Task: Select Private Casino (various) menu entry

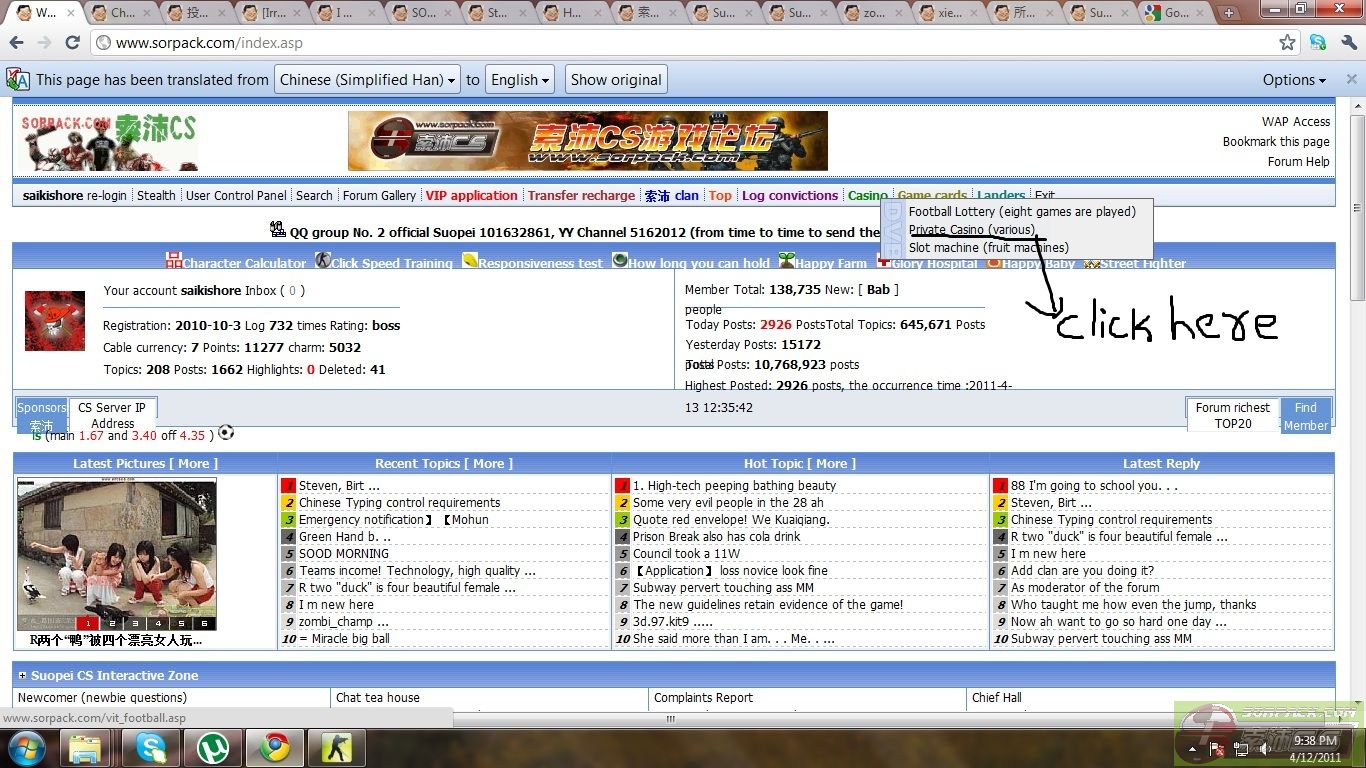Action: pyautogui.click(x=971, y=230)
